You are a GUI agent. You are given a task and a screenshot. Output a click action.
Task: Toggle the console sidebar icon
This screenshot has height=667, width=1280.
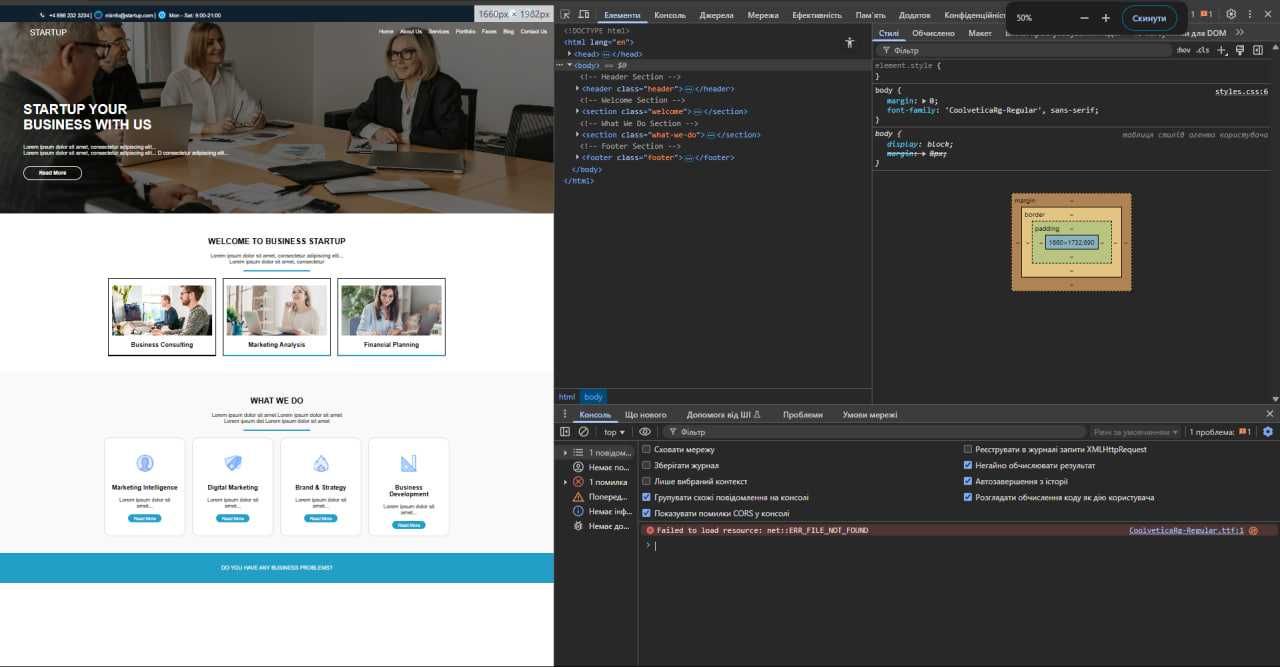(565, 432)
